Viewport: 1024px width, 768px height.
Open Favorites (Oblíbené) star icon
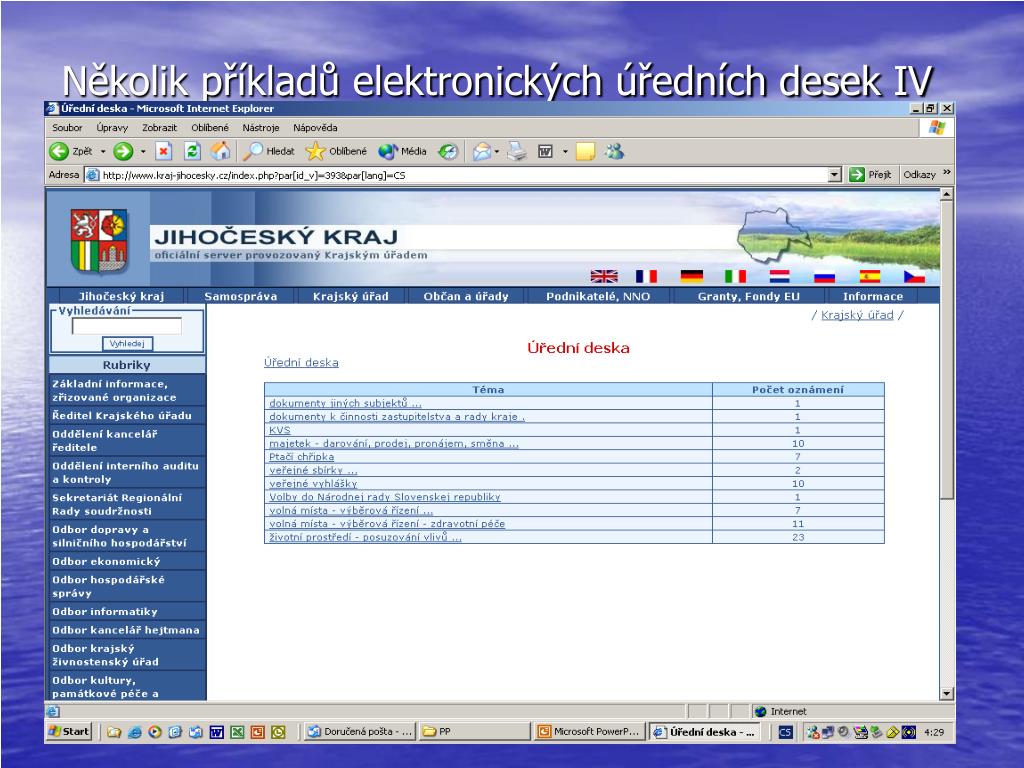[315, 152]
